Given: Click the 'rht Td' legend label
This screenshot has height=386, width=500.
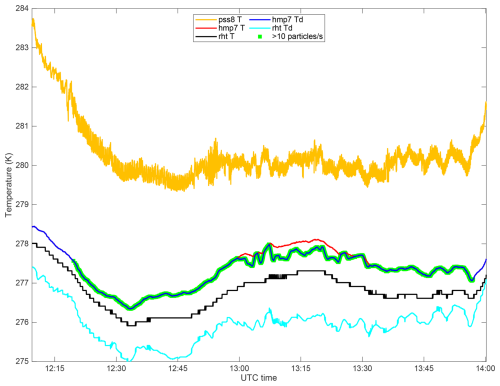Looking at the screenshot, I should [282, 28].
